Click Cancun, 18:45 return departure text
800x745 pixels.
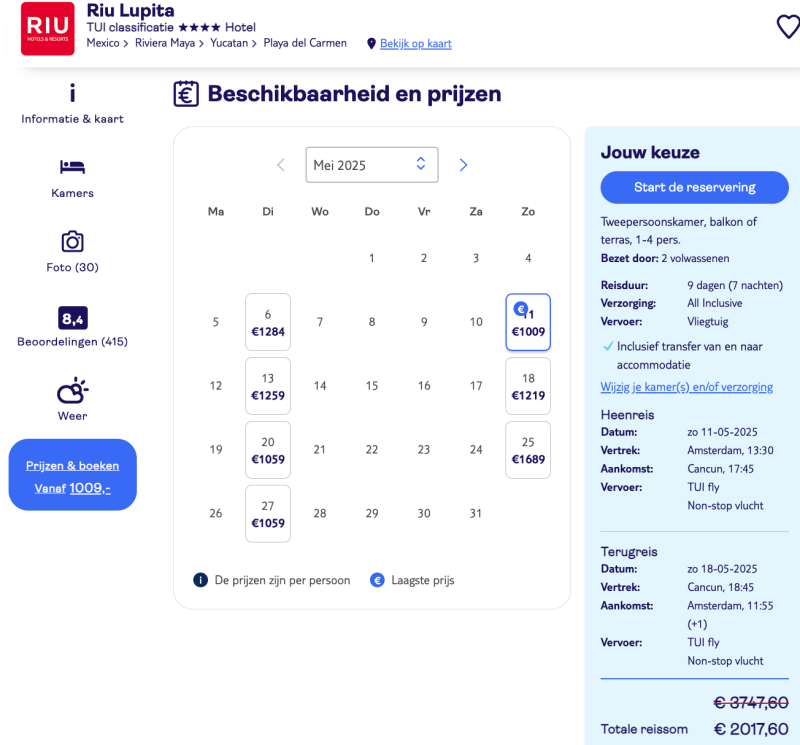pos(720,587)
